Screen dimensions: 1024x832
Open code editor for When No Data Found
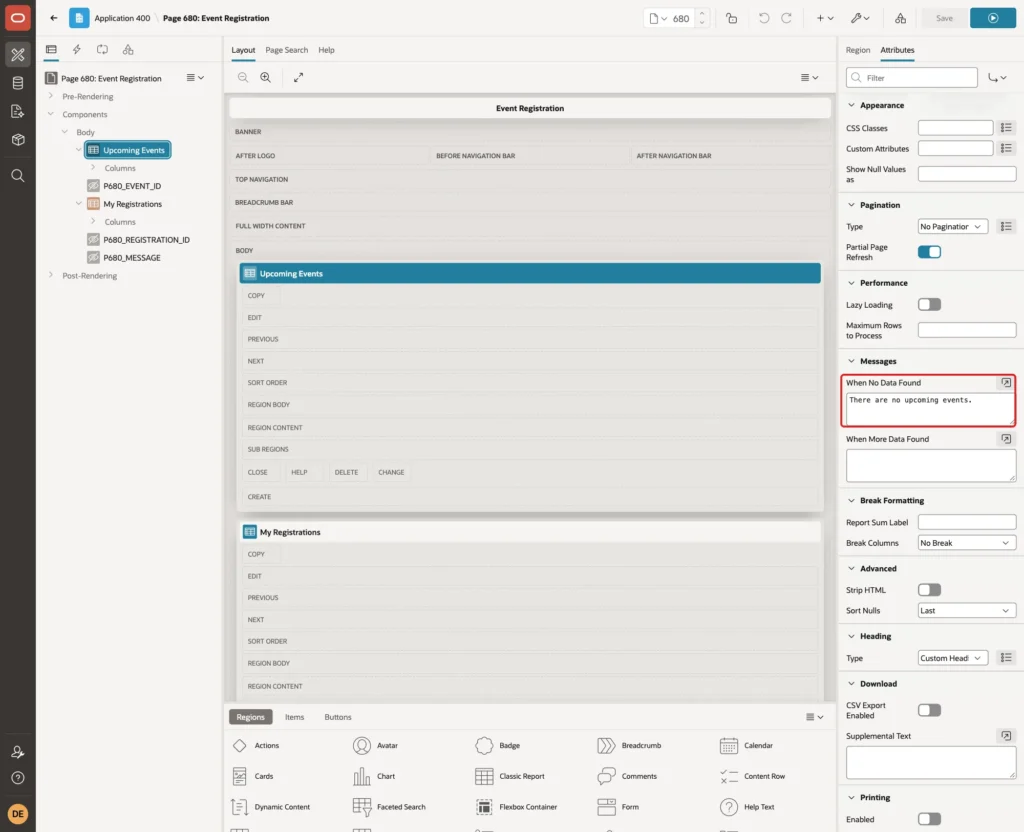pyautogui.click(x=1006, y=383)
